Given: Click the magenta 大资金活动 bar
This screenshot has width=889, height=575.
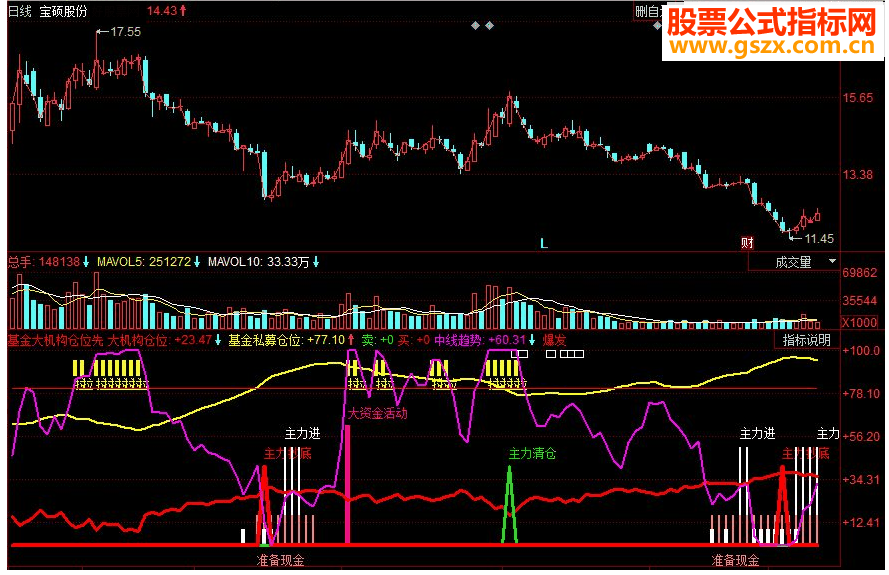Looking at the screenshot, I should (348, 485).
